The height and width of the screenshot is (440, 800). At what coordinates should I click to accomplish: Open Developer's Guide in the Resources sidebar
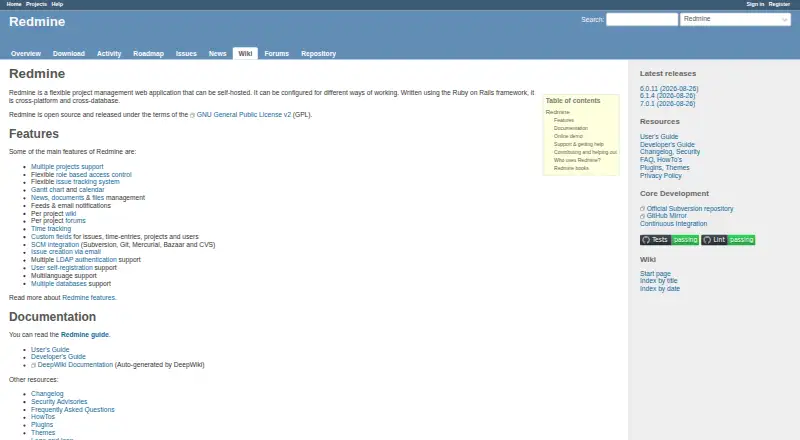click(667, 145)
